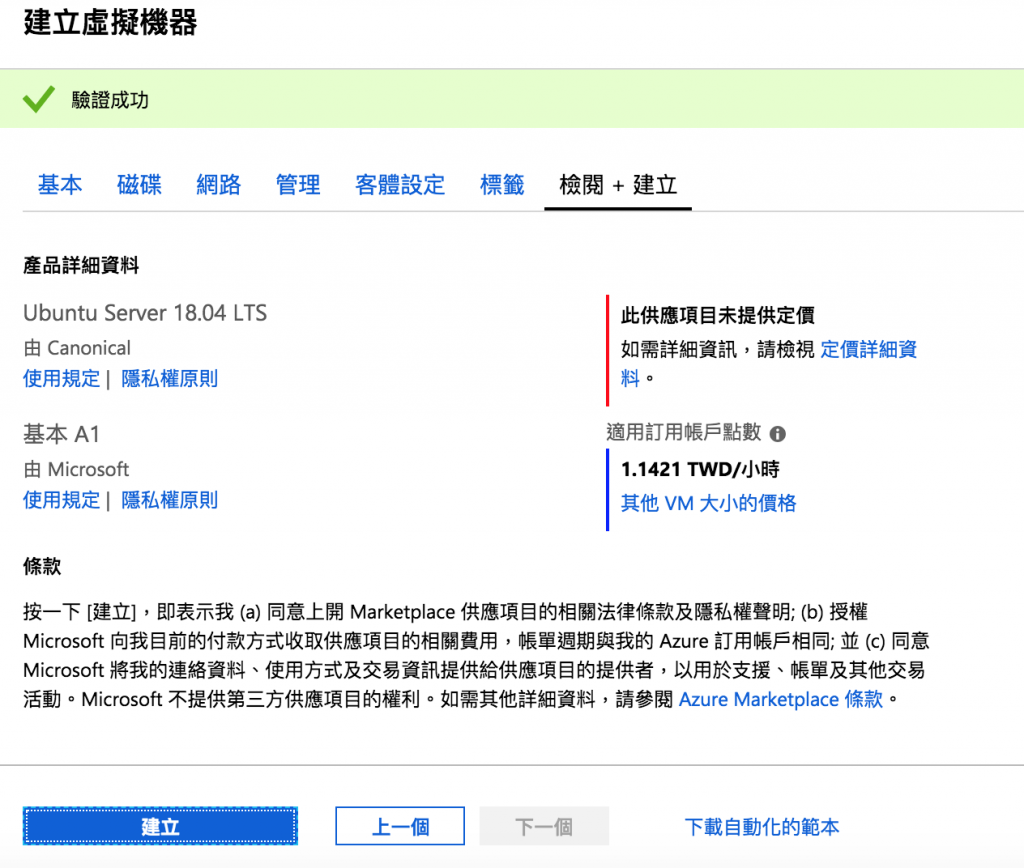Viewport: 1024px width, 868px height.
Task: Open the 定價詳細資料 link
Action: [x=868, y=349]
